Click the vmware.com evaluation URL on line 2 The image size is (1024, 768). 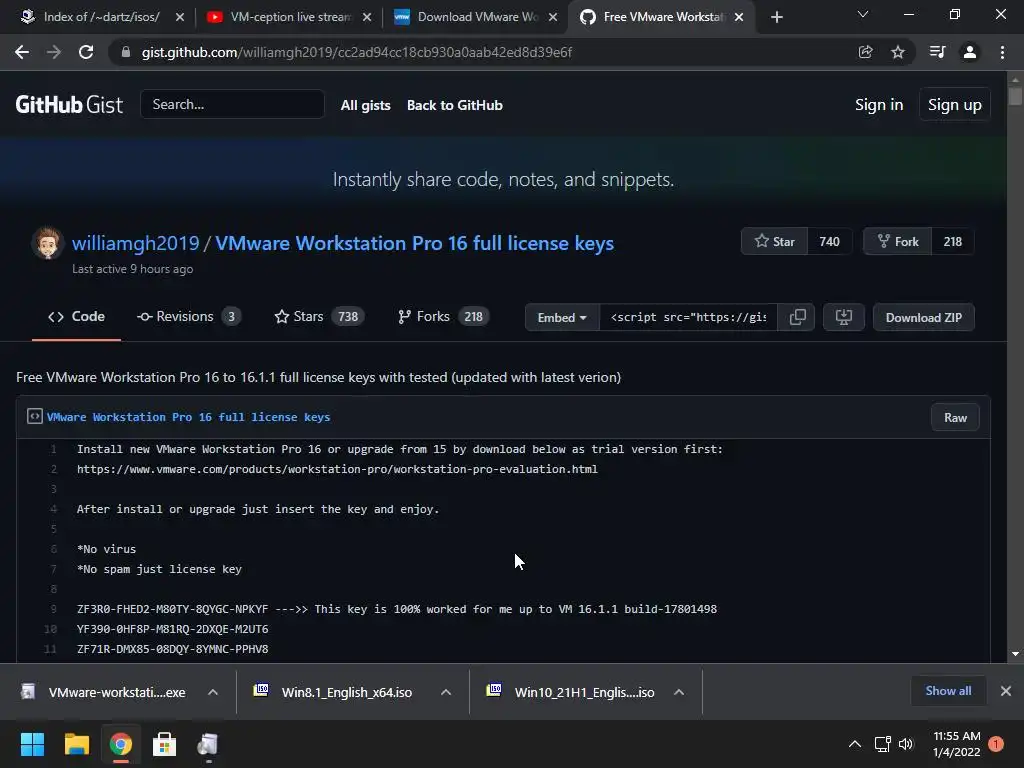(337, 470)
